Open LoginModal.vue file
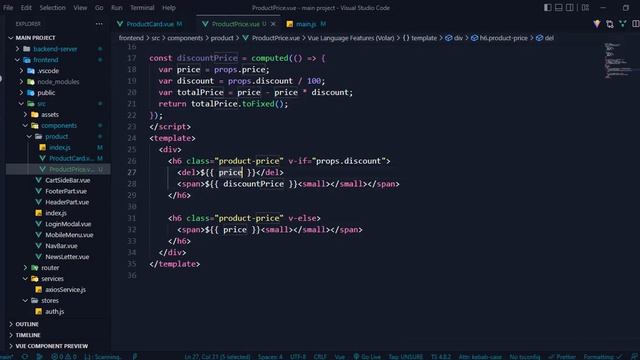This screenshot has width=640, height=360. (68, 224)
